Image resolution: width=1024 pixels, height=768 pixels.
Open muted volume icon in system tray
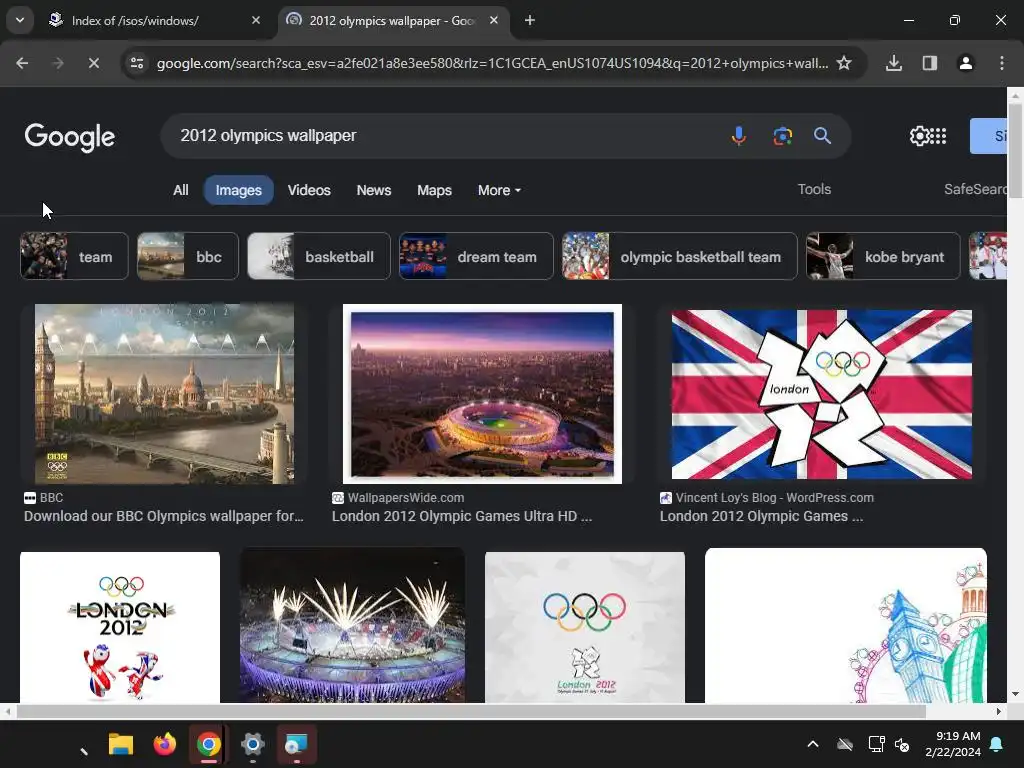pyautogui.click(x=902, y=744)
